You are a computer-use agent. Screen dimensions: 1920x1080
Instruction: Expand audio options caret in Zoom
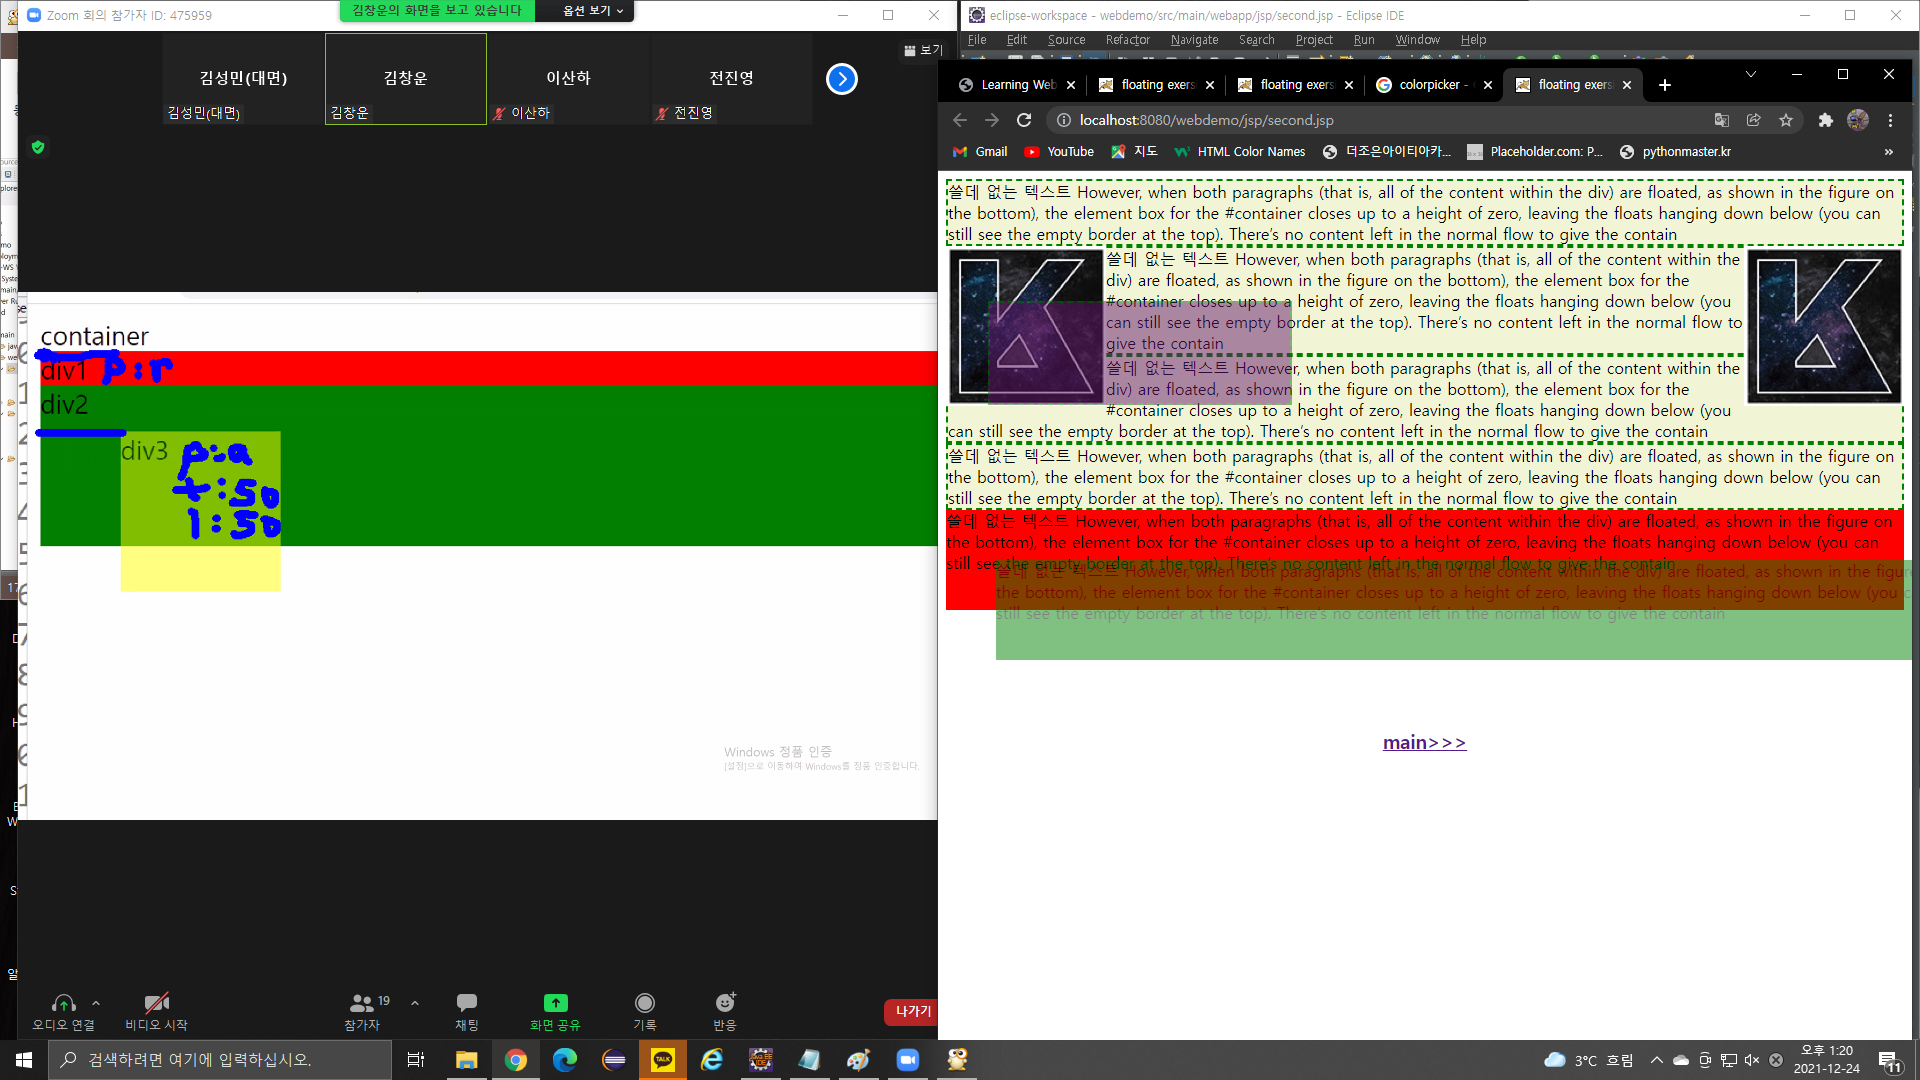pyautogui.click(x=96, y=1002)
